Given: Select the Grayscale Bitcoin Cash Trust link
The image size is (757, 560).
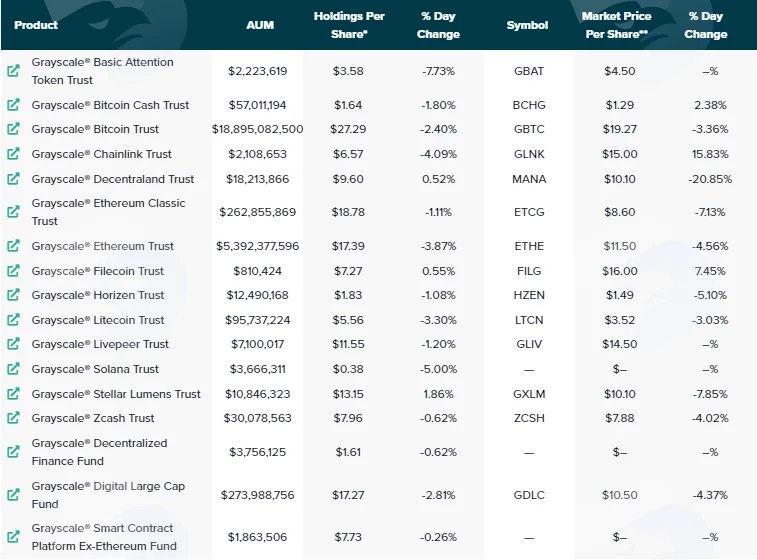Looking at the screenshot, I should tap(110, 105).
